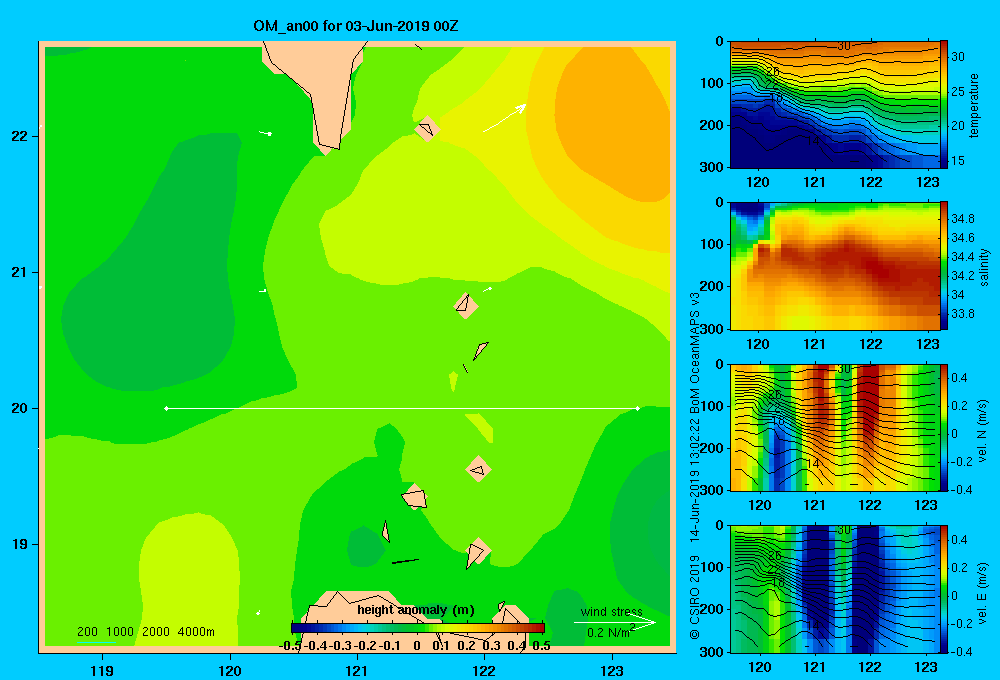The height and width of the screenshot is (680, 1000).
Task: Select the 'height anomaly (m)' label
Action: click(x=416, y=610)
